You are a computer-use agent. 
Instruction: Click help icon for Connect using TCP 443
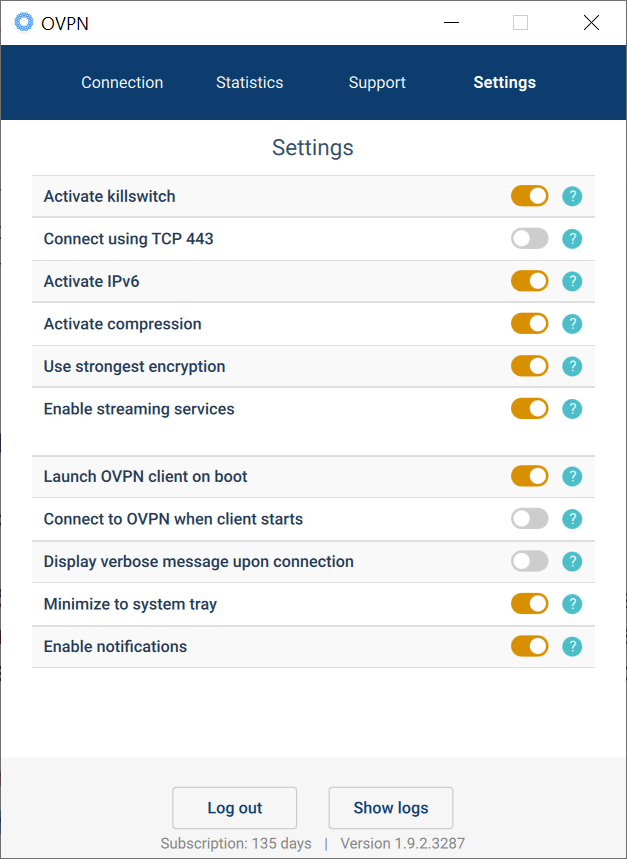click(572, 239)
